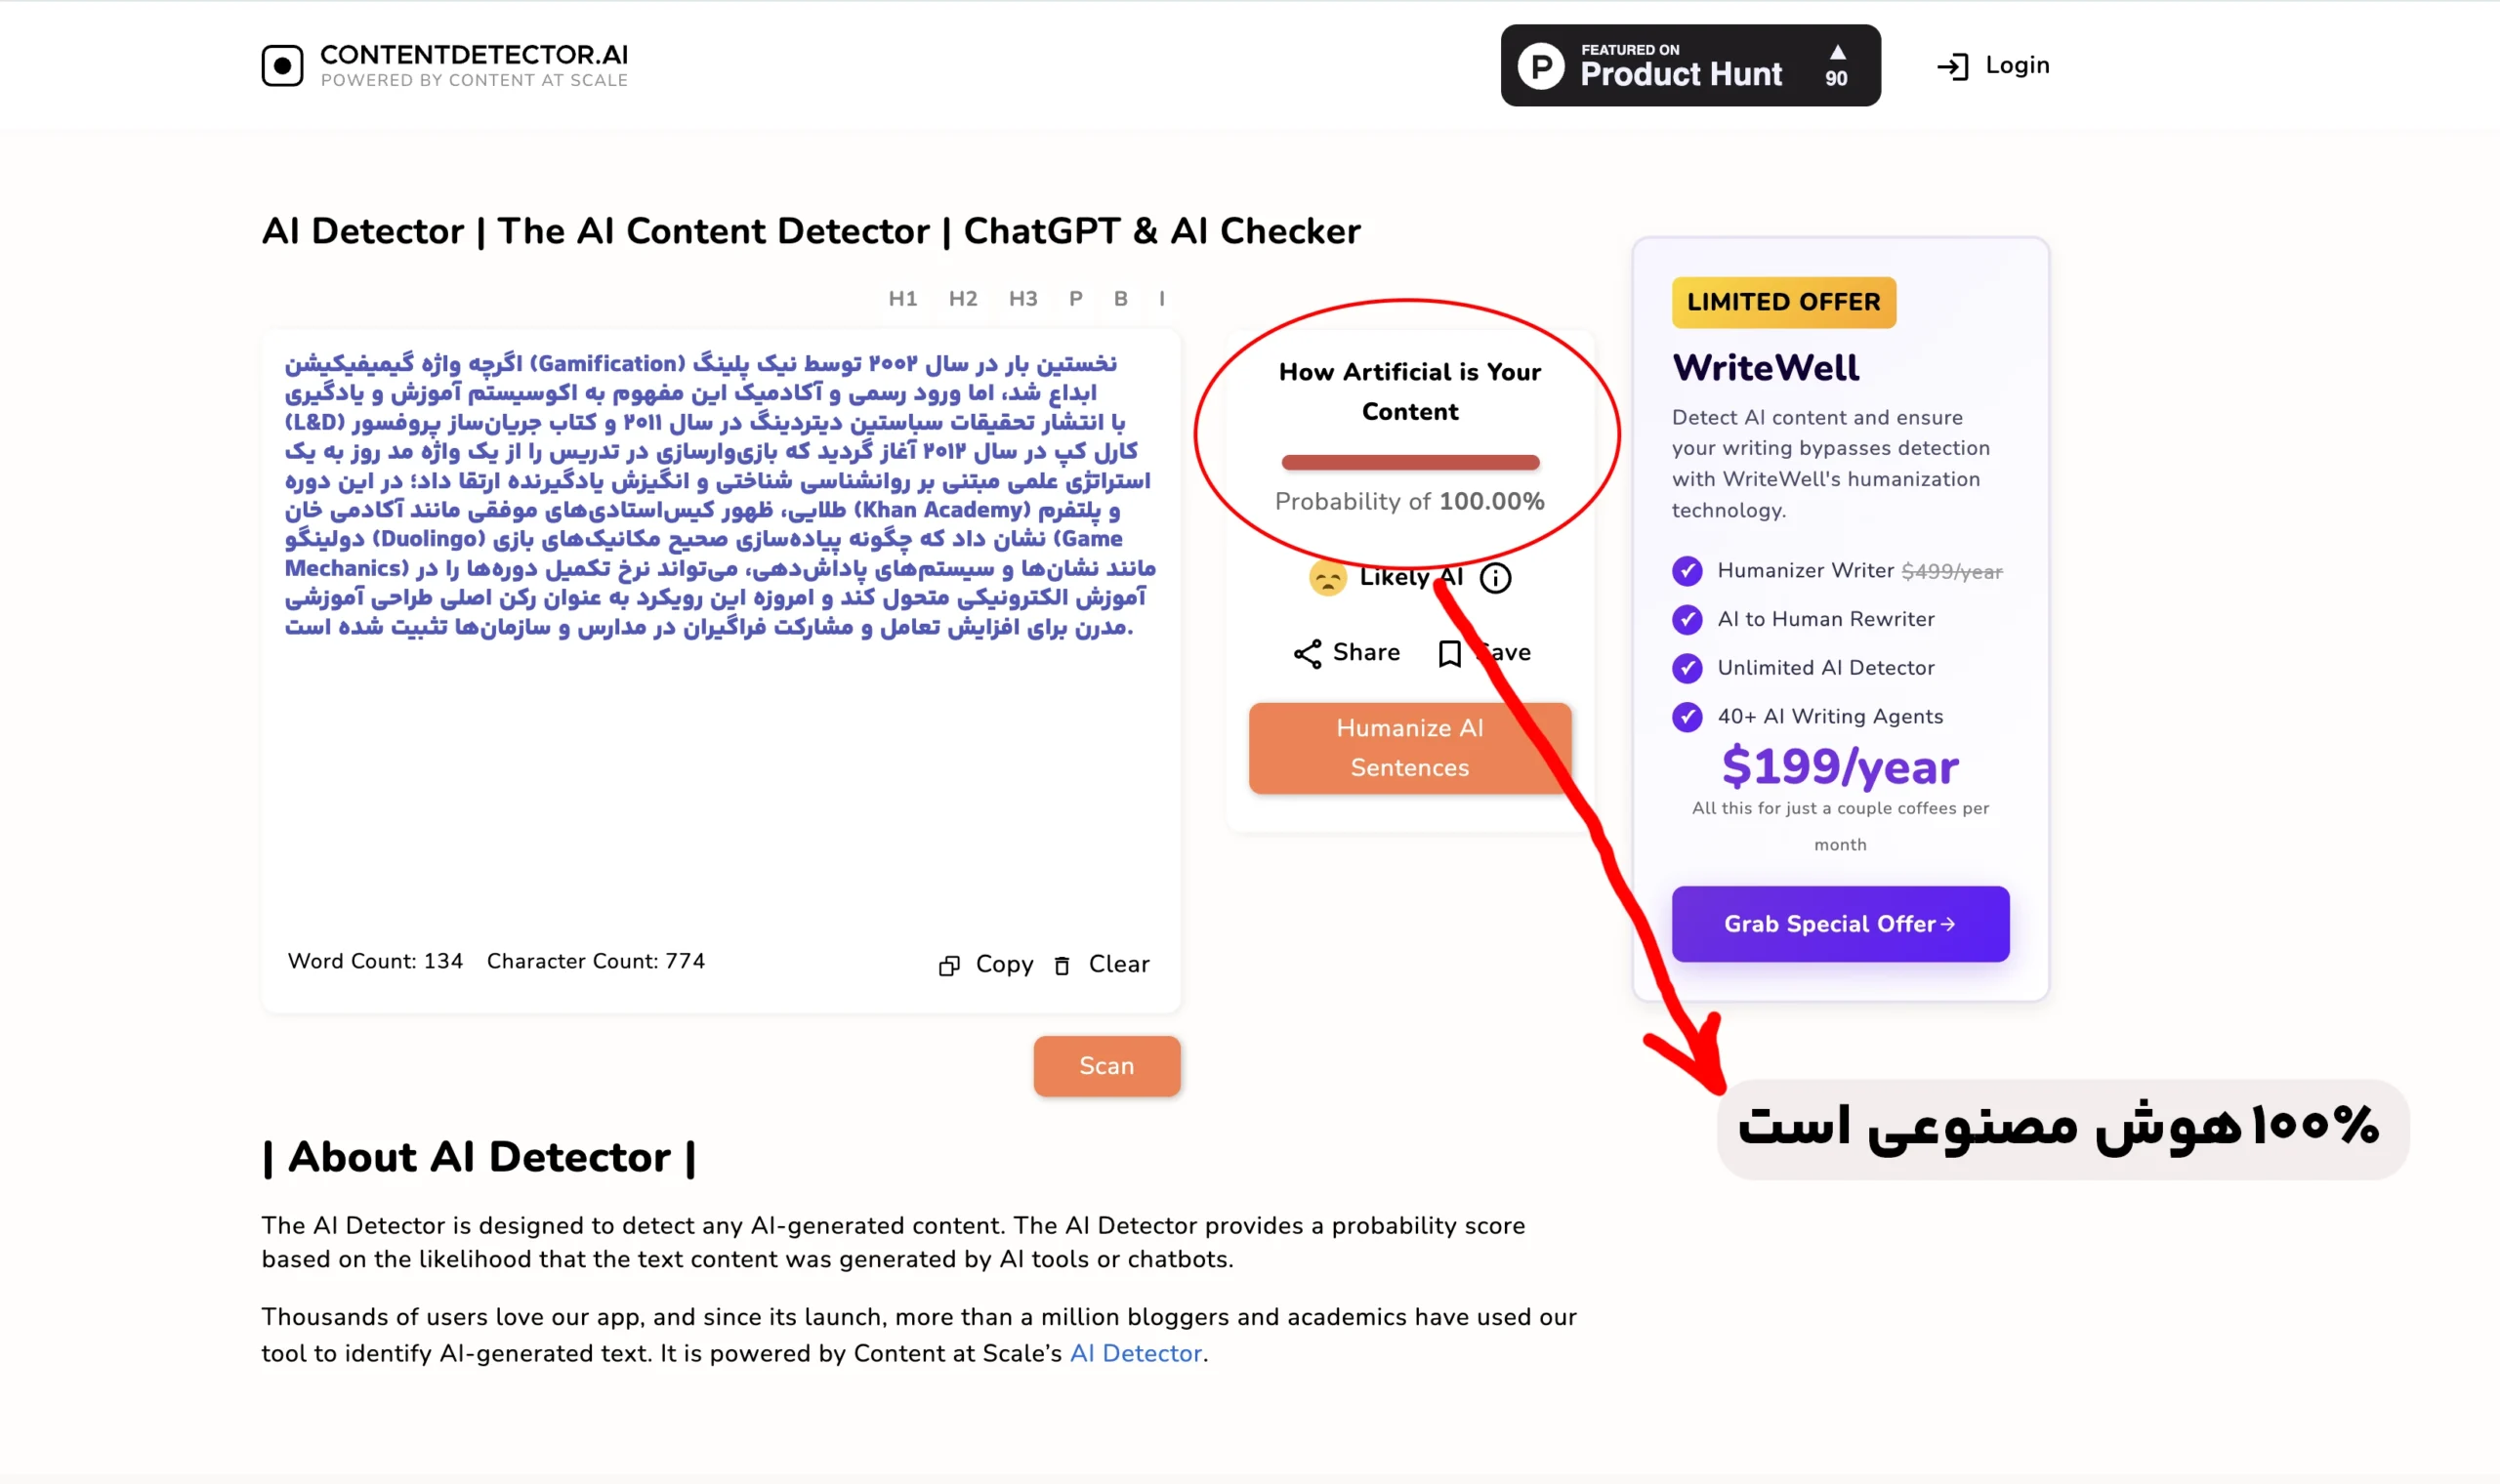The width and height of the screenshot is (2500, 1484).
Task: Toggle the AI to Human Rewriter checkmark
Action: click(1688, 620)
